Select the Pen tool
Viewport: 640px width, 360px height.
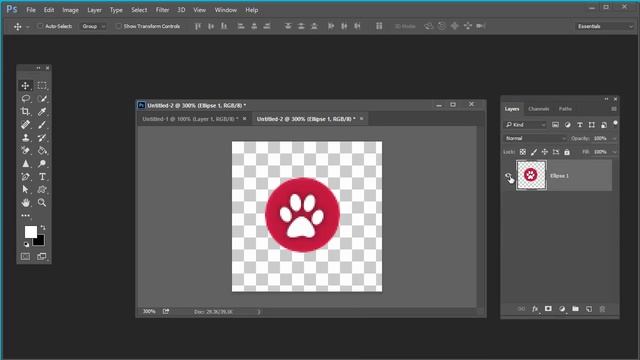25,177
